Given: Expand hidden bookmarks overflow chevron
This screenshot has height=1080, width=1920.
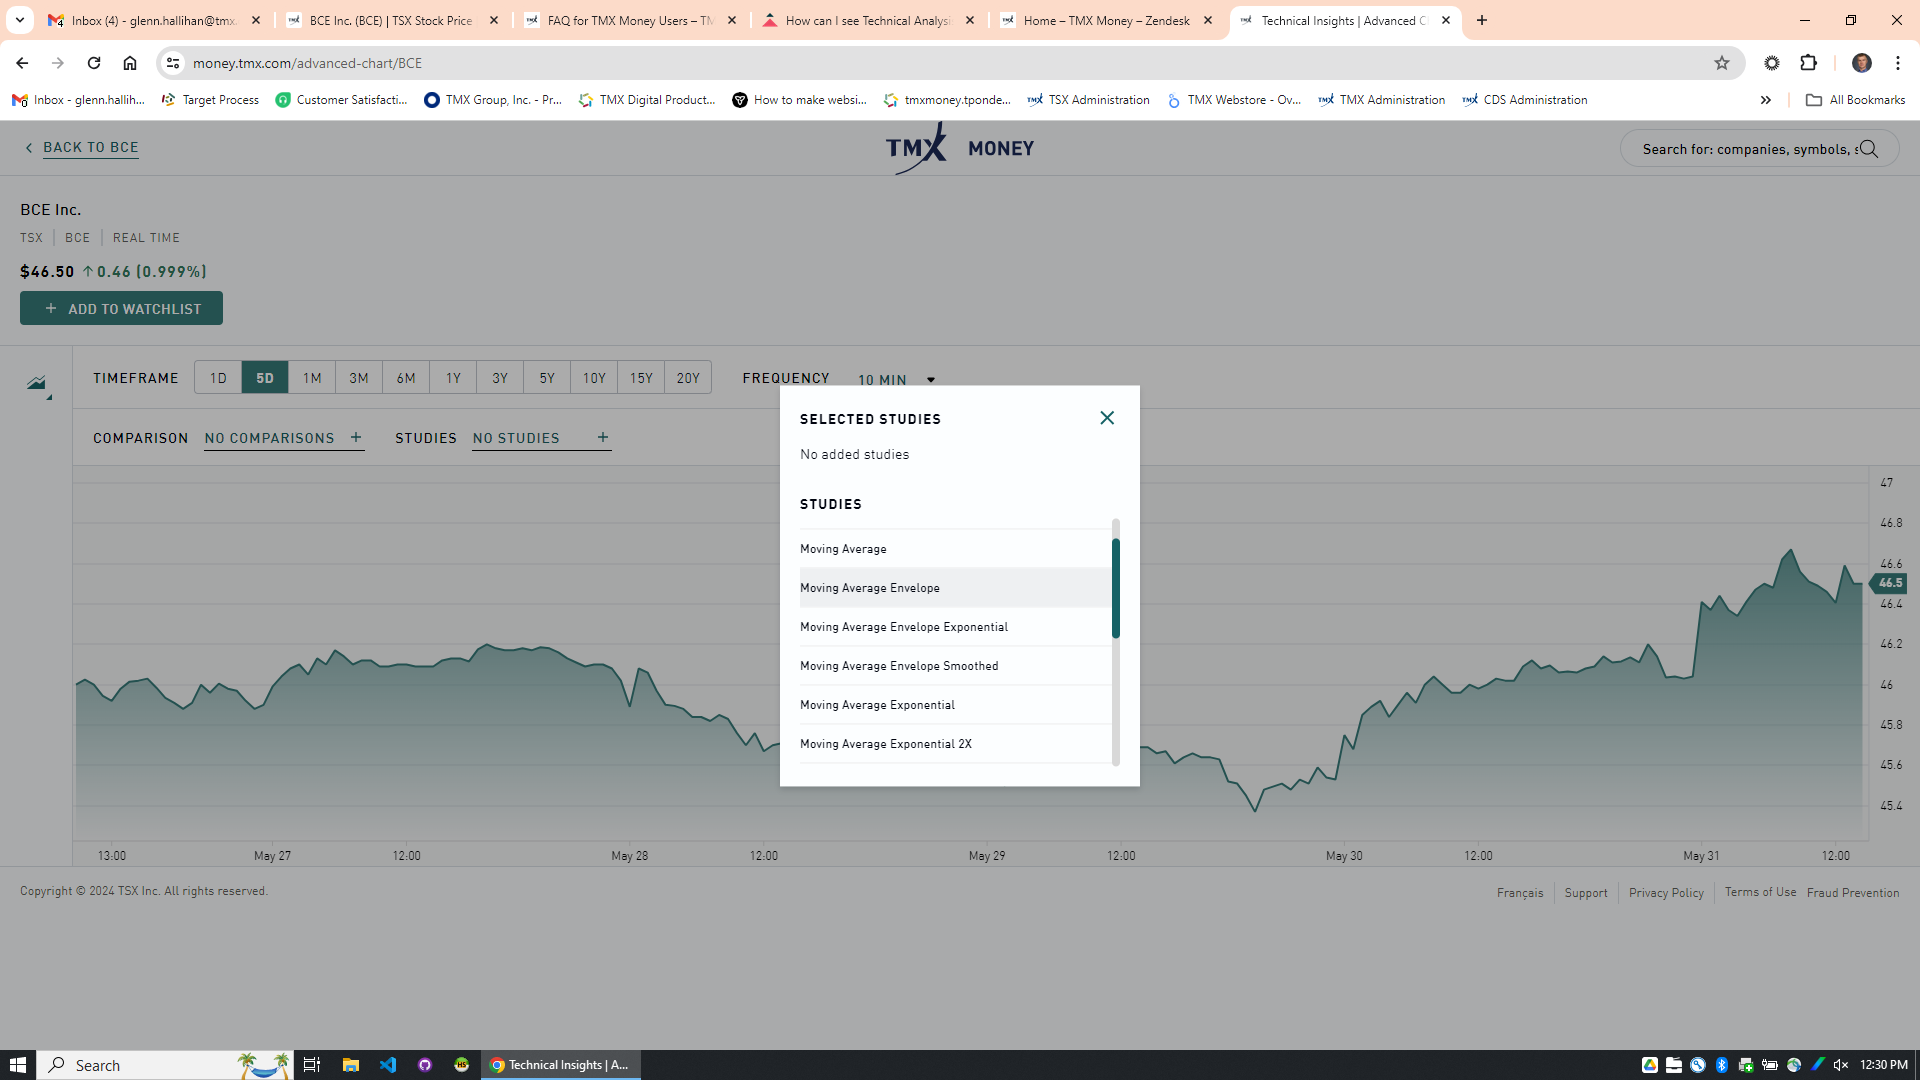Looking at the screenshot, I should point(1765,100).
